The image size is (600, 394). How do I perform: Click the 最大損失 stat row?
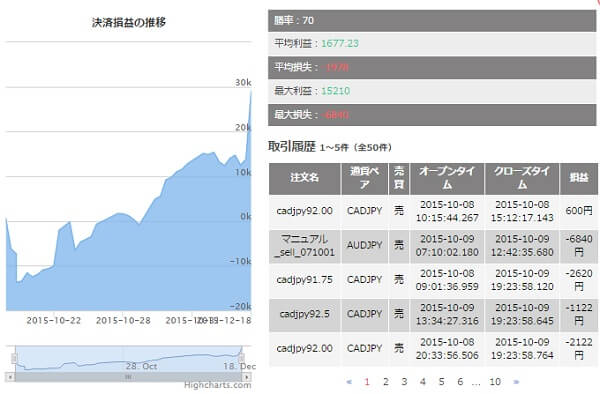point(432,115)
